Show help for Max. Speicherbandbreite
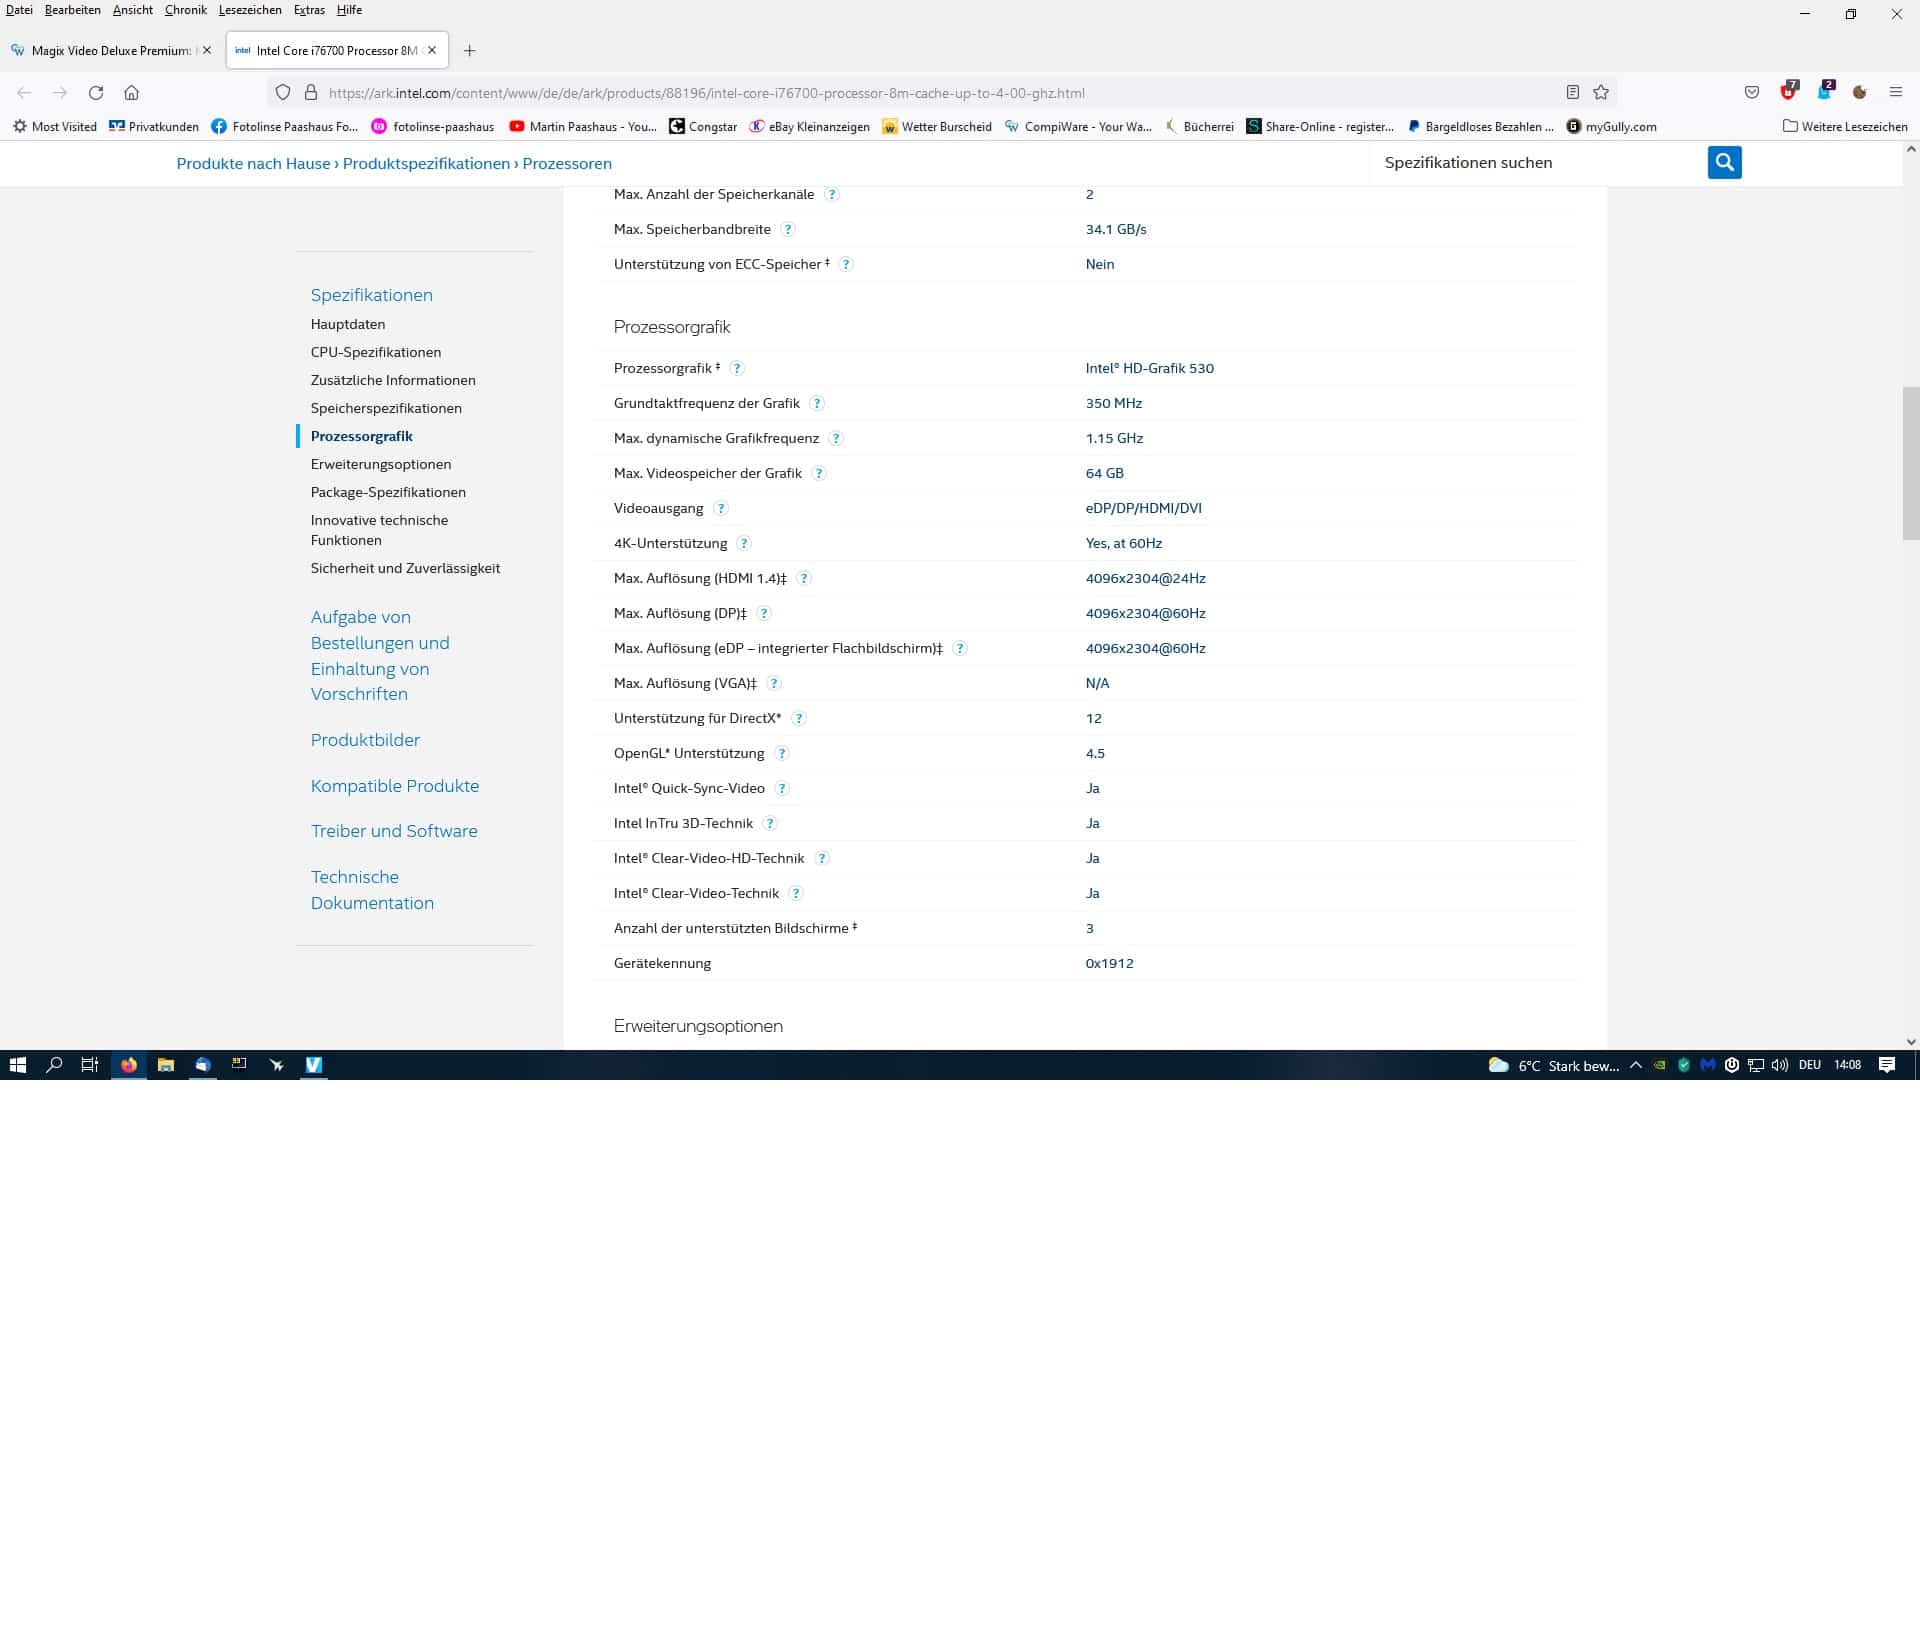1920x1626 pixels. click(788, 229)
